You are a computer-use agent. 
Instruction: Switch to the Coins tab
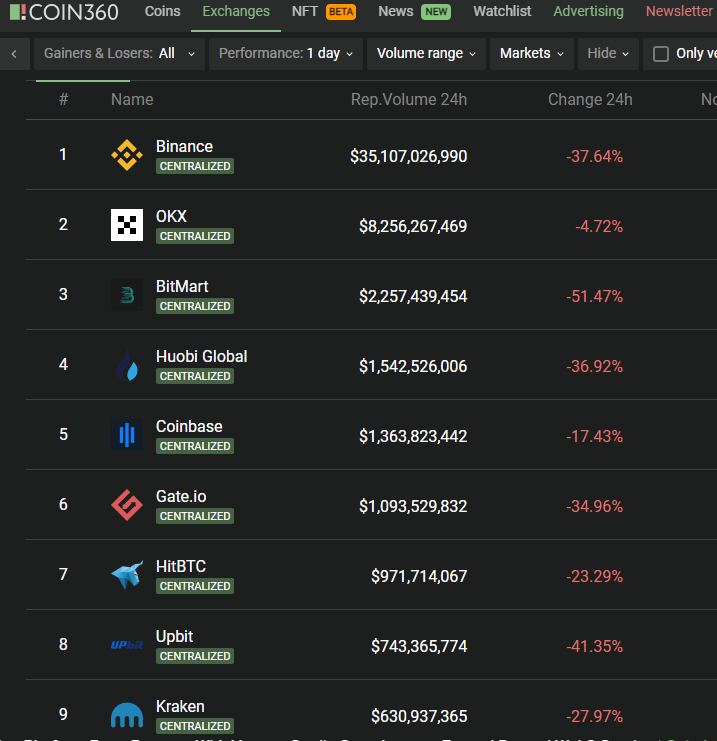(x=163, y=12)
